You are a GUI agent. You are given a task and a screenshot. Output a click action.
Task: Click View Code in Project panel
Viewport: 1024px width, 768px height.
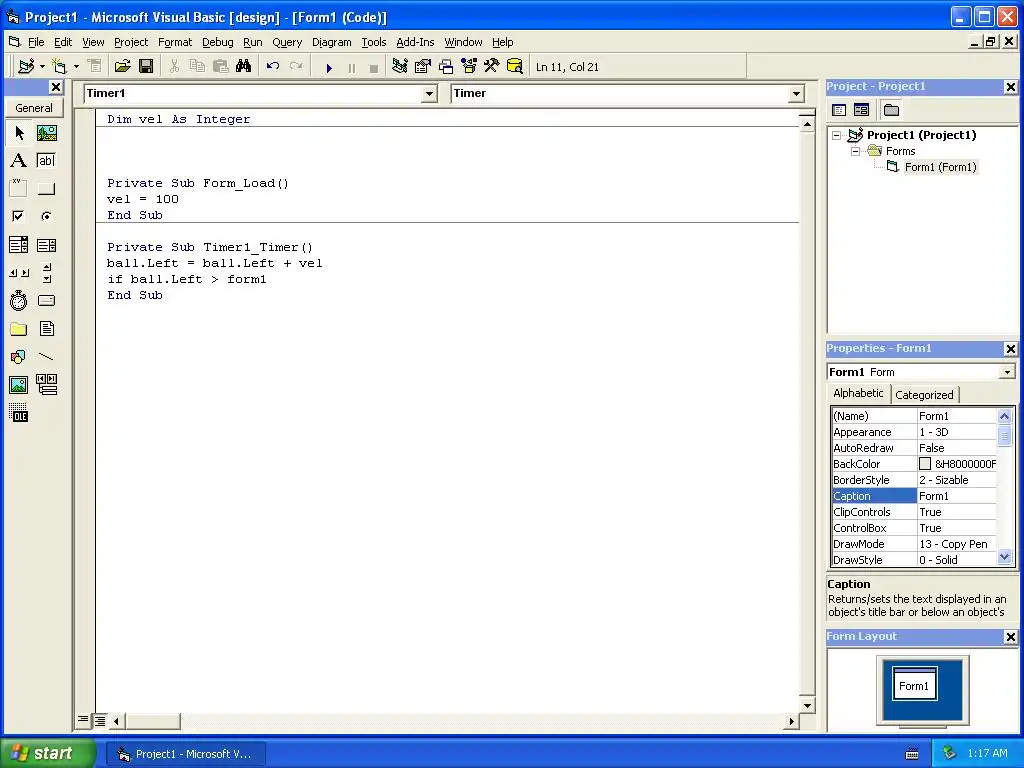(839, 110)
